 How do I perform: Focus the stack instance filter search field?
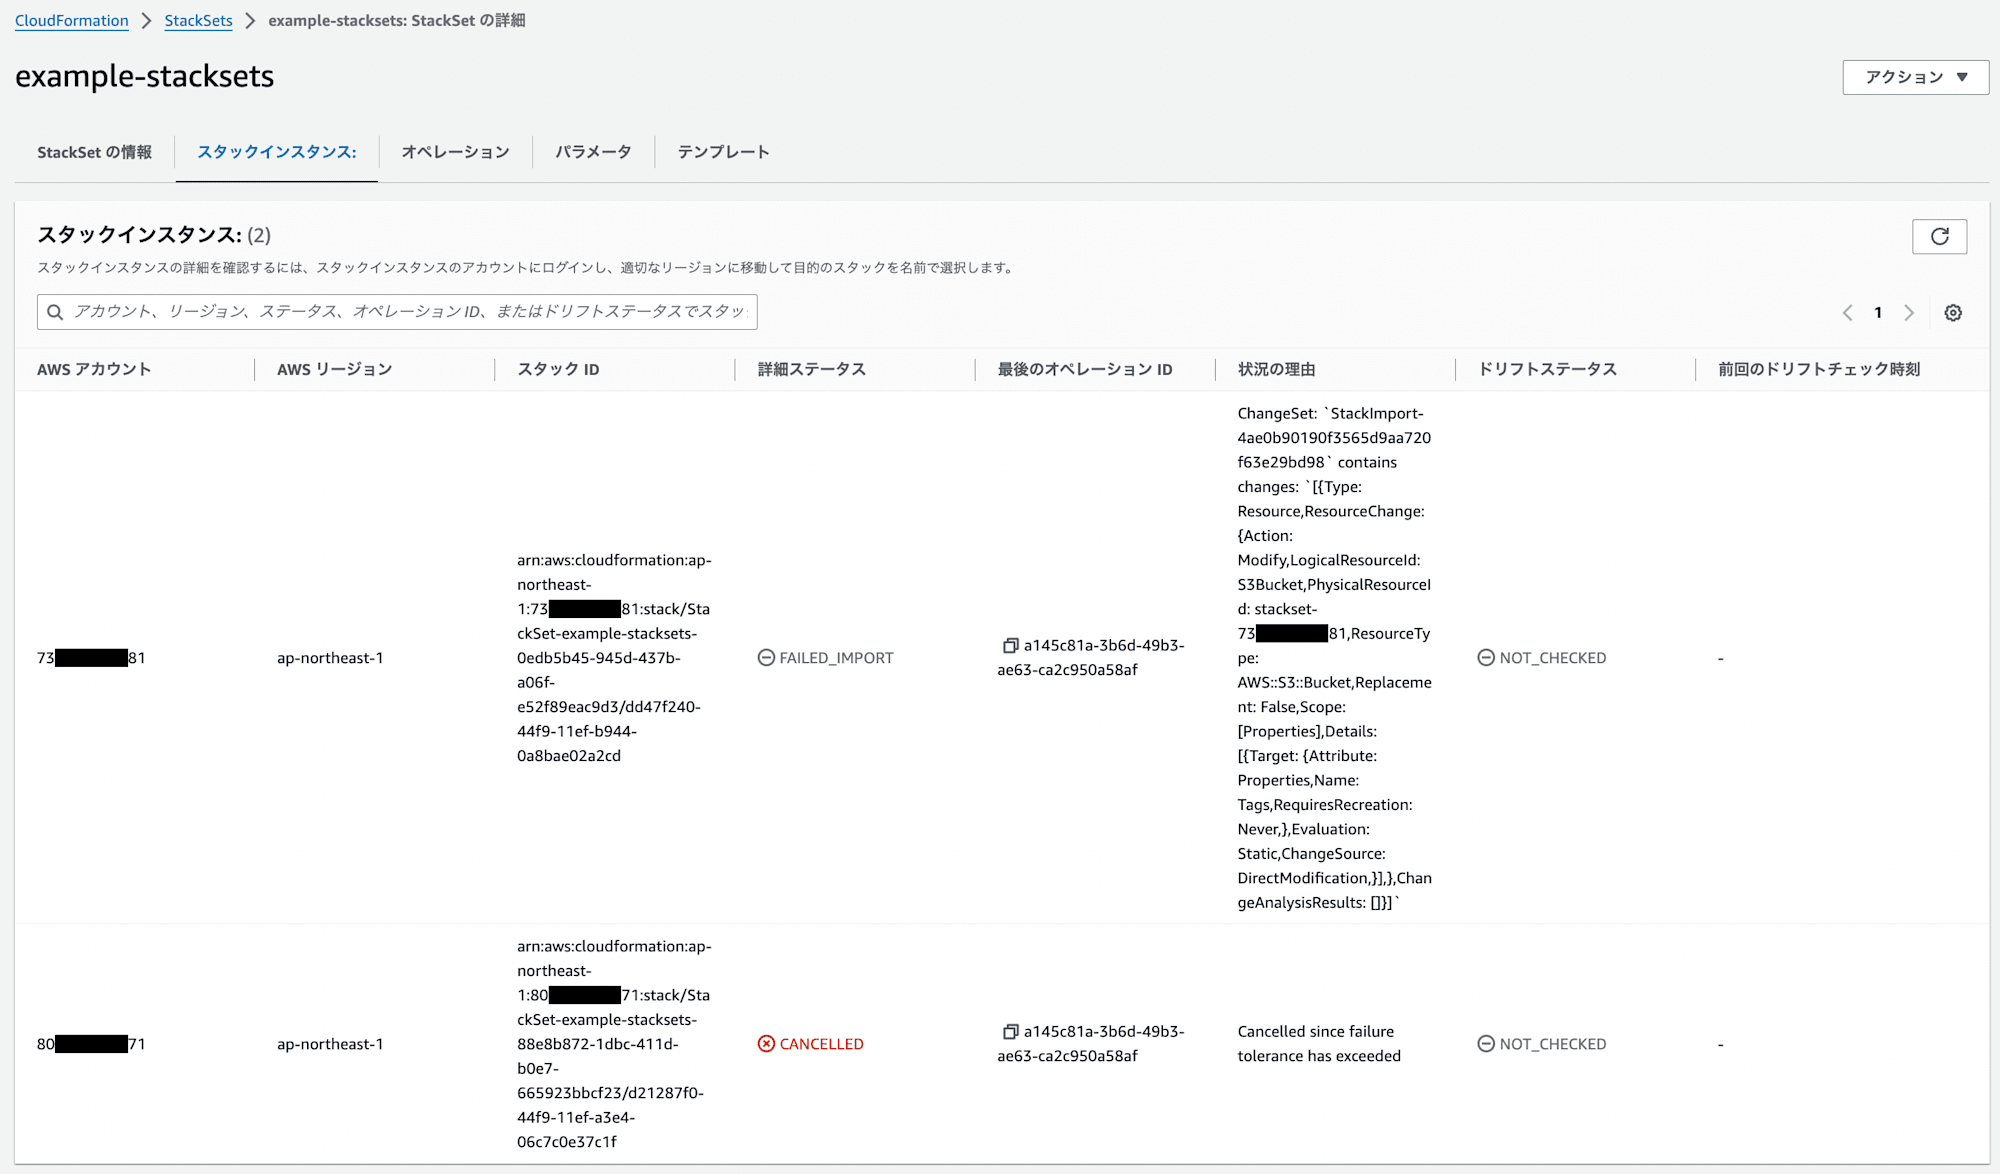tap(397, 312)
